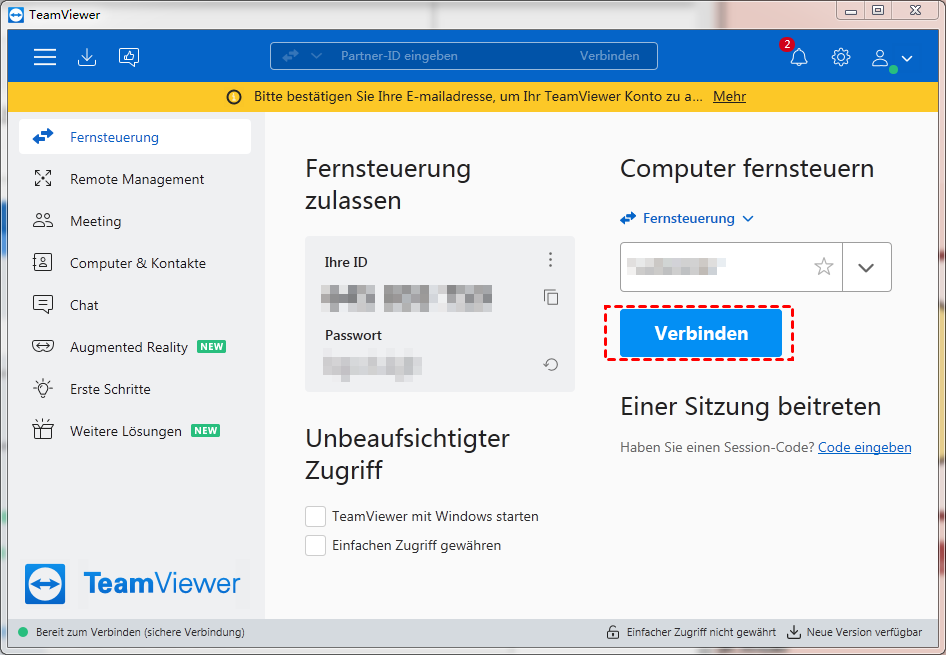
Task: Click the feedback thumbs-up icon
Action: coord(129,57)
